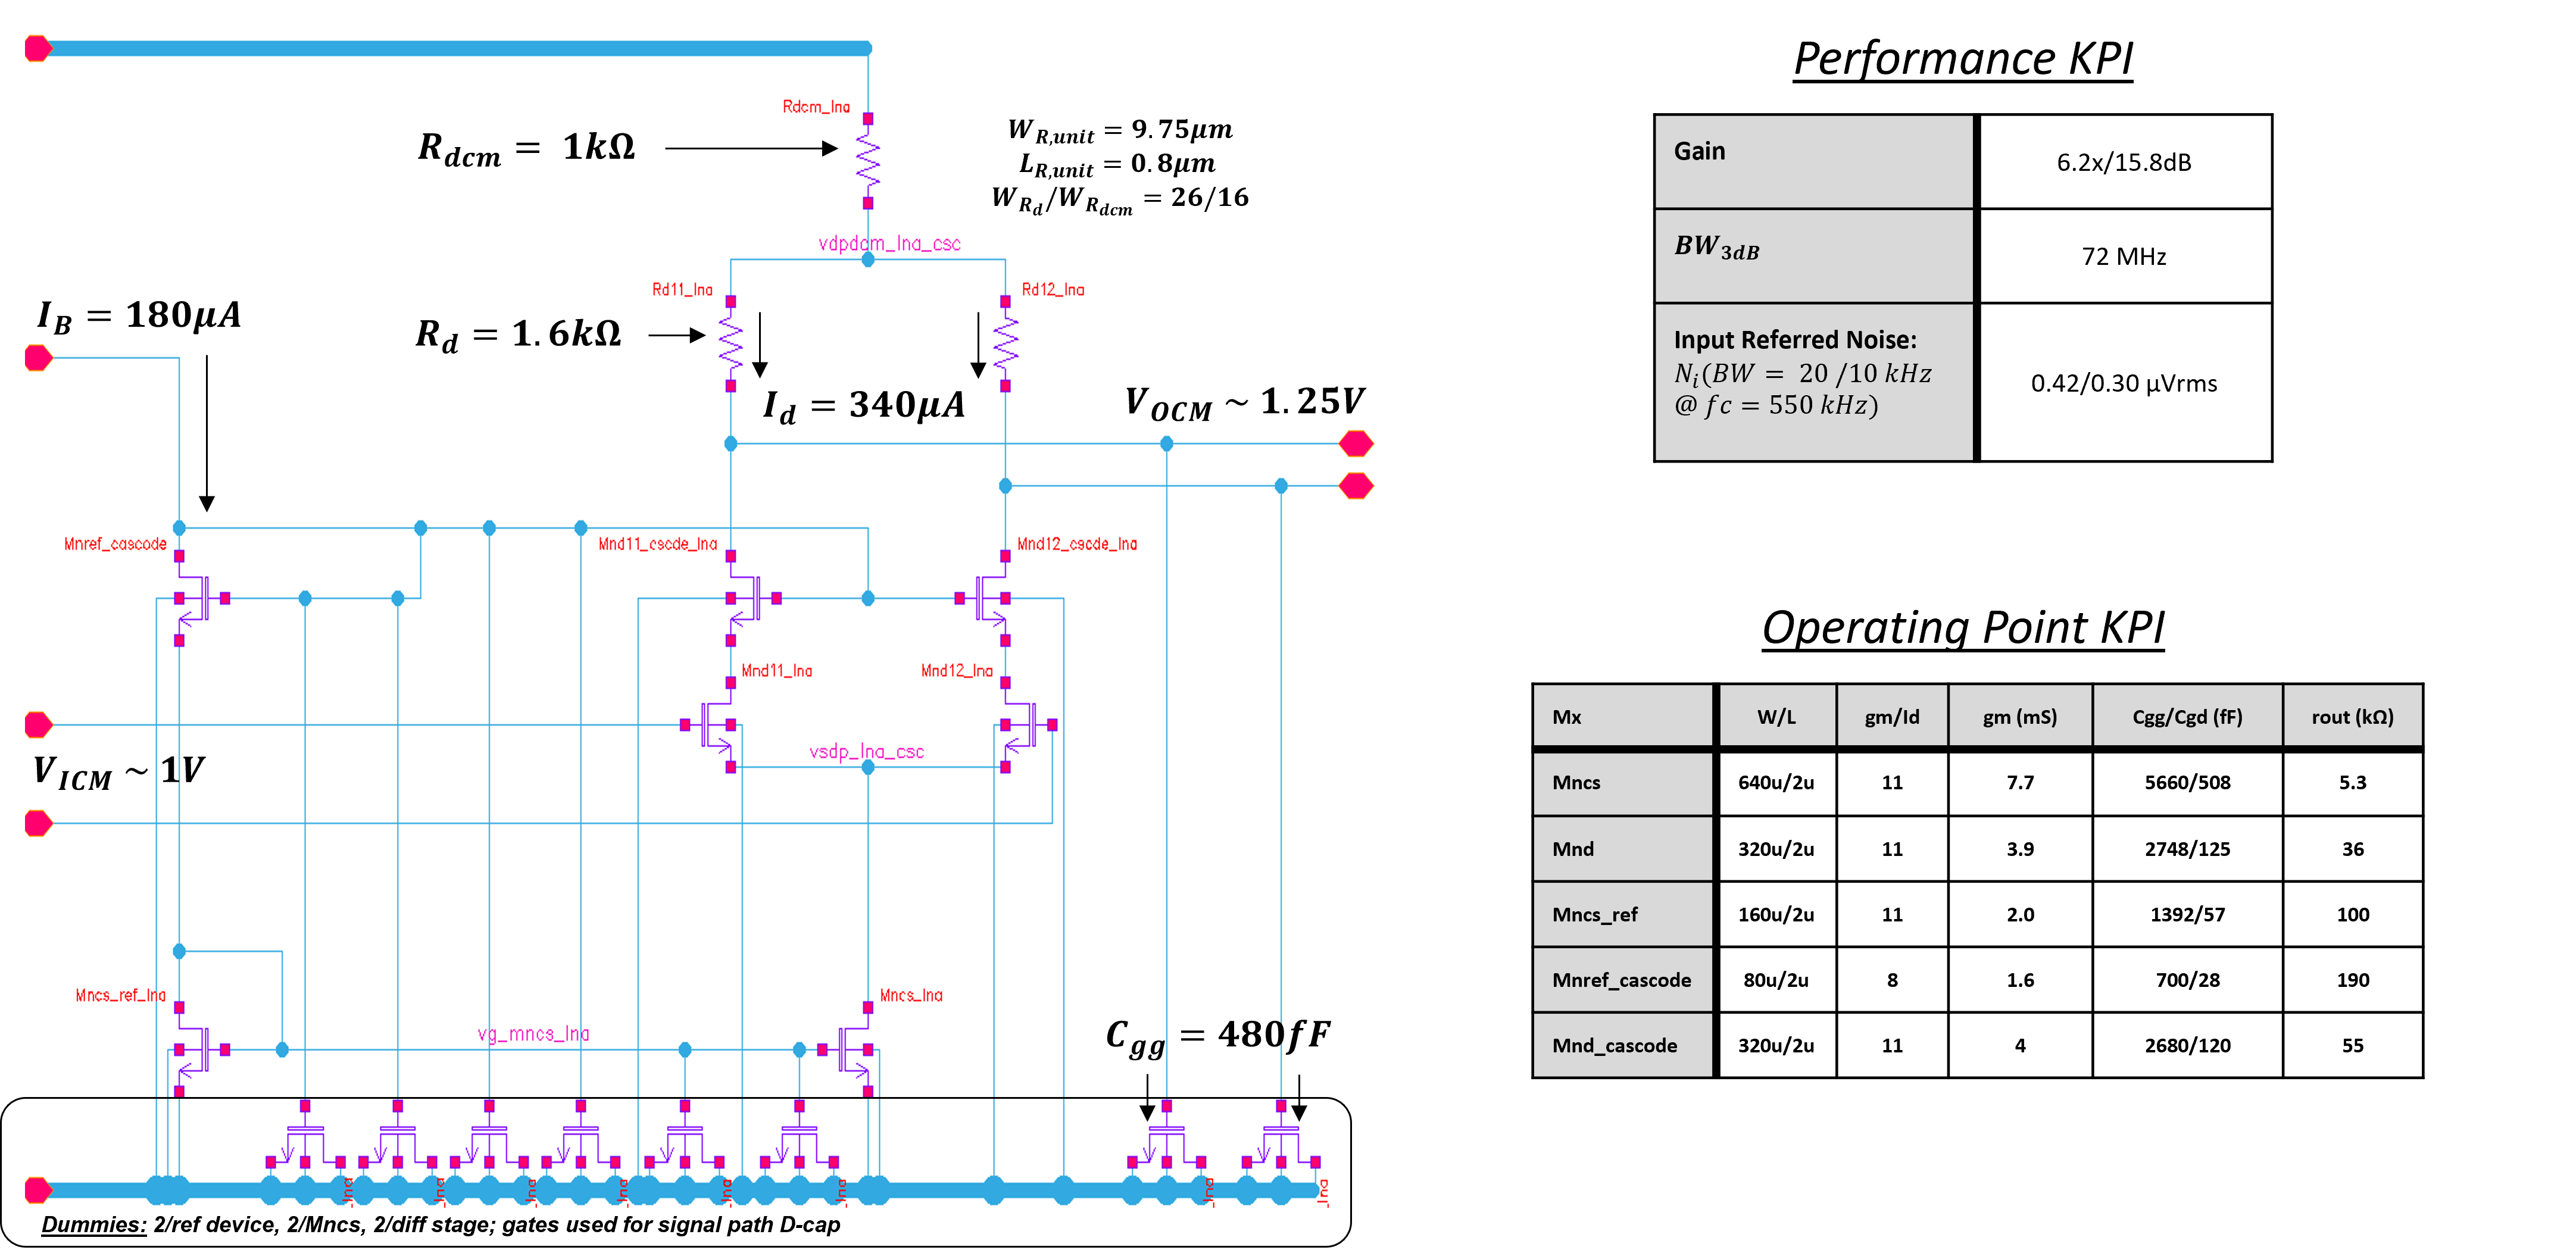Select the Mnd_cascode table row
Viewport: 2576px width, 1250px height.
pos(1622,1045)
